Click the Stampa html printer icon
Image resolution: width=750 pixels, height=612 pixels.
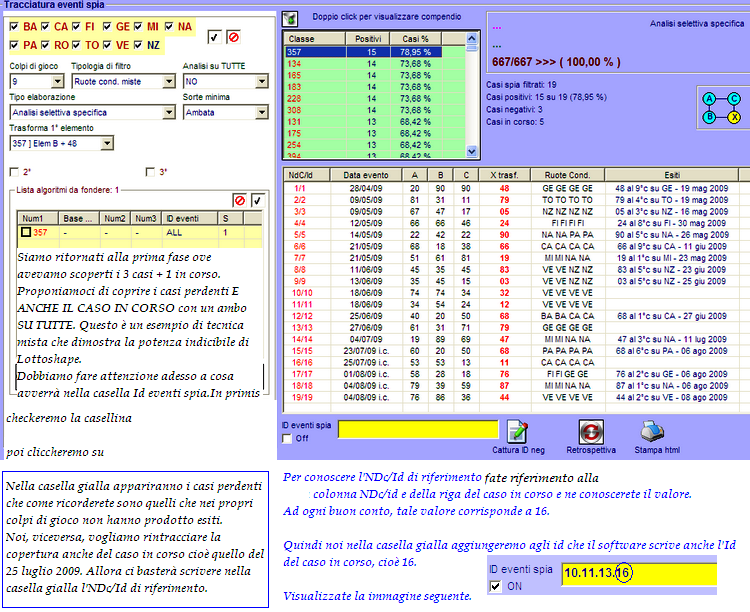point(652,431)
